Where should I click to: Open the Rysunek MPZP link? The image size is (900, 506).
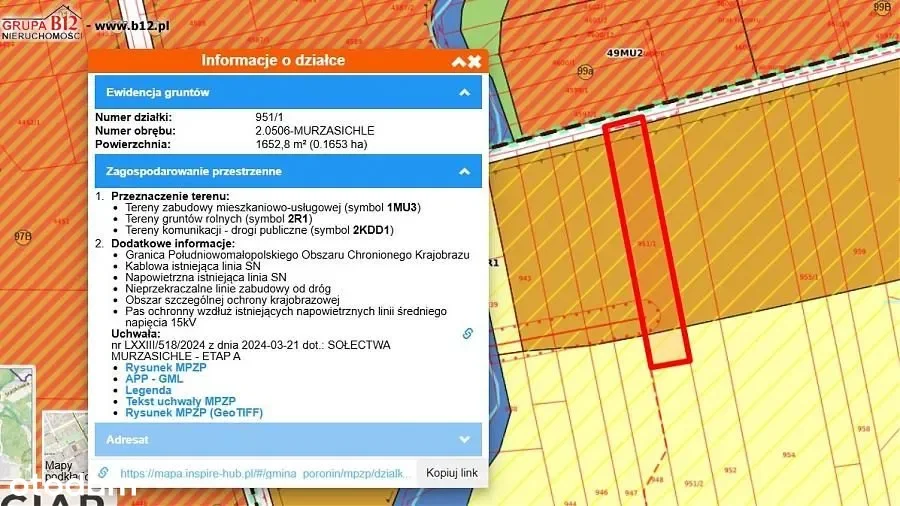(x=166, y=368)
